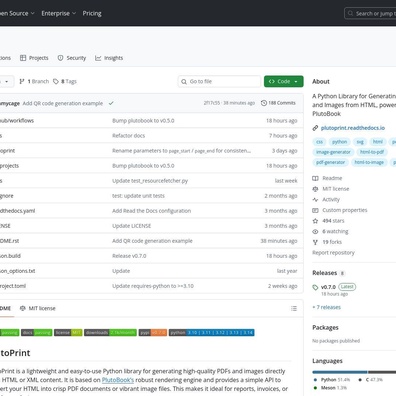Expand the Enterprise menu
396x396 pixels.
pyautogui.click(x=59, y=13)
